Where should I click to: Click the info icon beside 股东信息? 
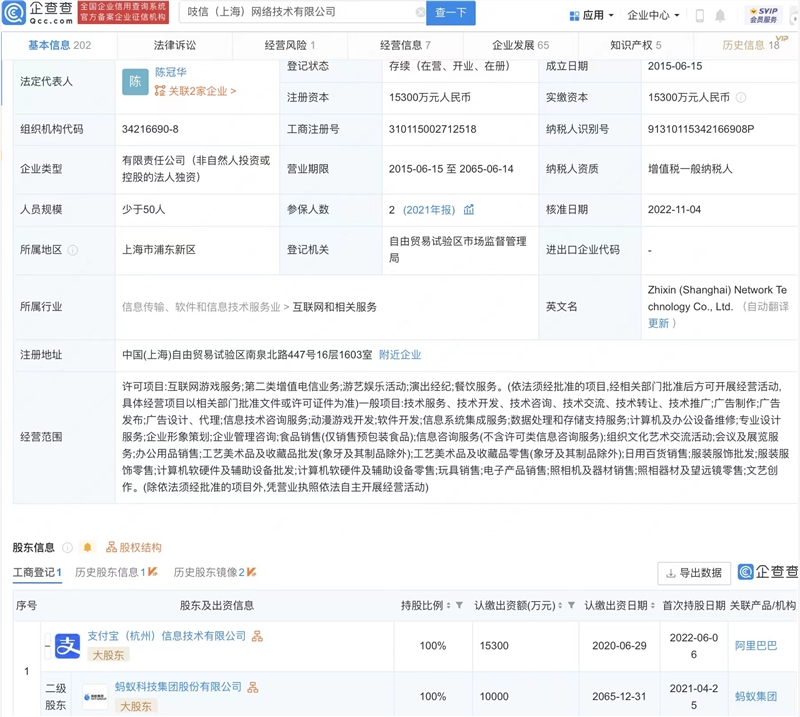(67, 548)
